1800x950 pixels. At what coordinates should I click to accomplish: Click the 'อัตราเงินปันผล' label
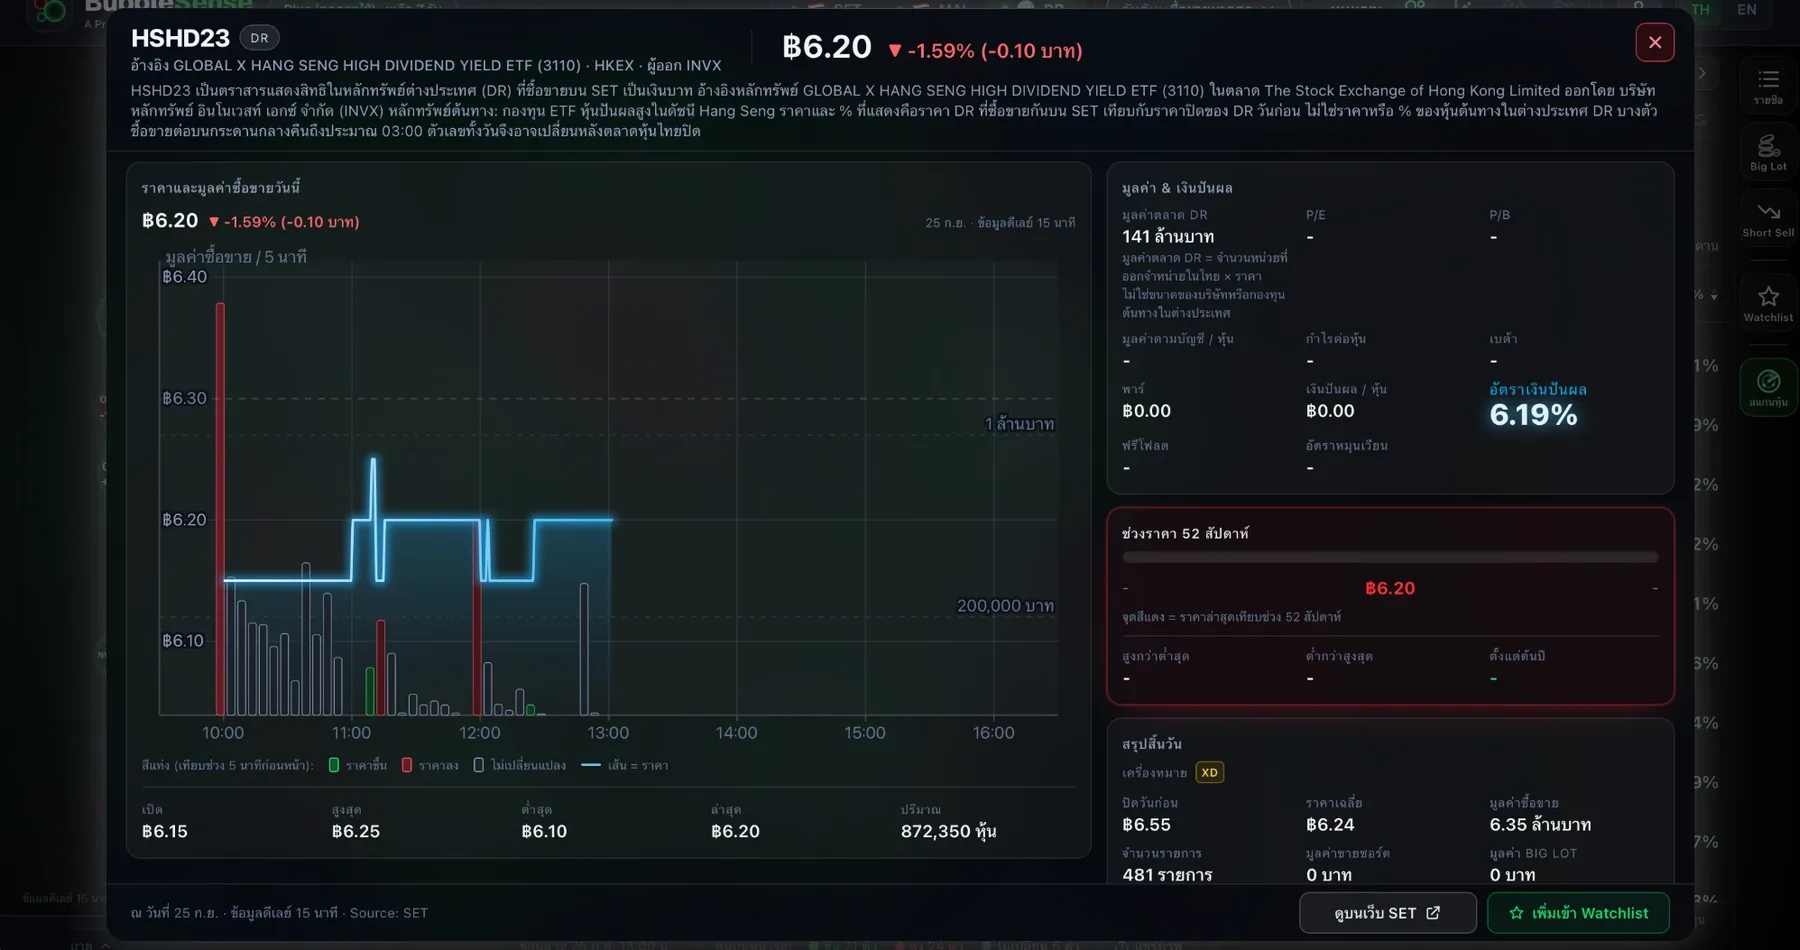point(1538,389)
